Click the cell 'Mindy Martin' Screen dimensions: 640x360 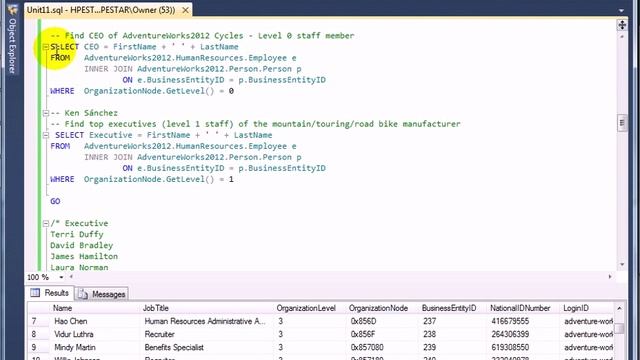[95, 347]
